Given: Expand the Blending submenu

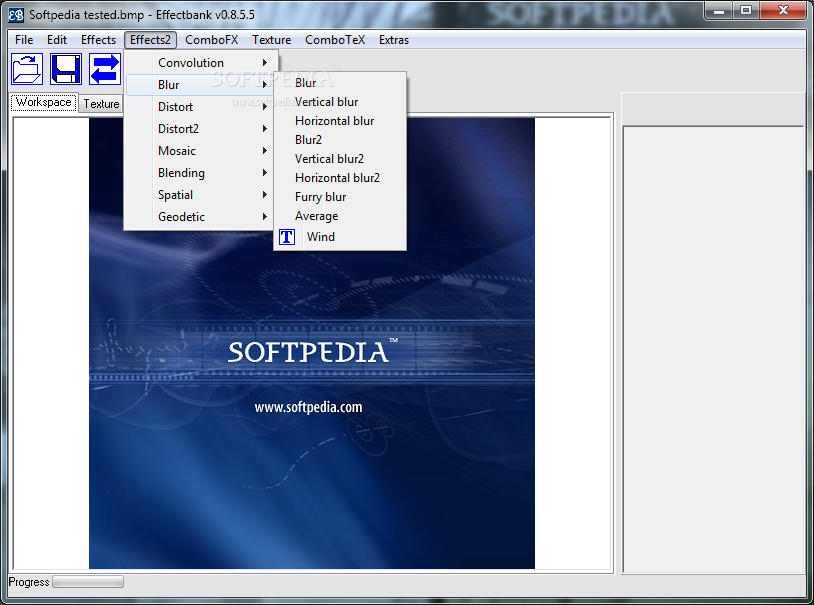Looking at the screenshot, I should (x=200, y=173).
